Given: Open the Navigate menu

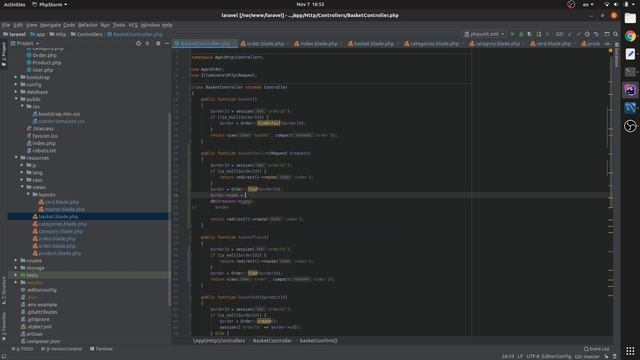Looking at the screenshot, I should (x=50, y=25).
